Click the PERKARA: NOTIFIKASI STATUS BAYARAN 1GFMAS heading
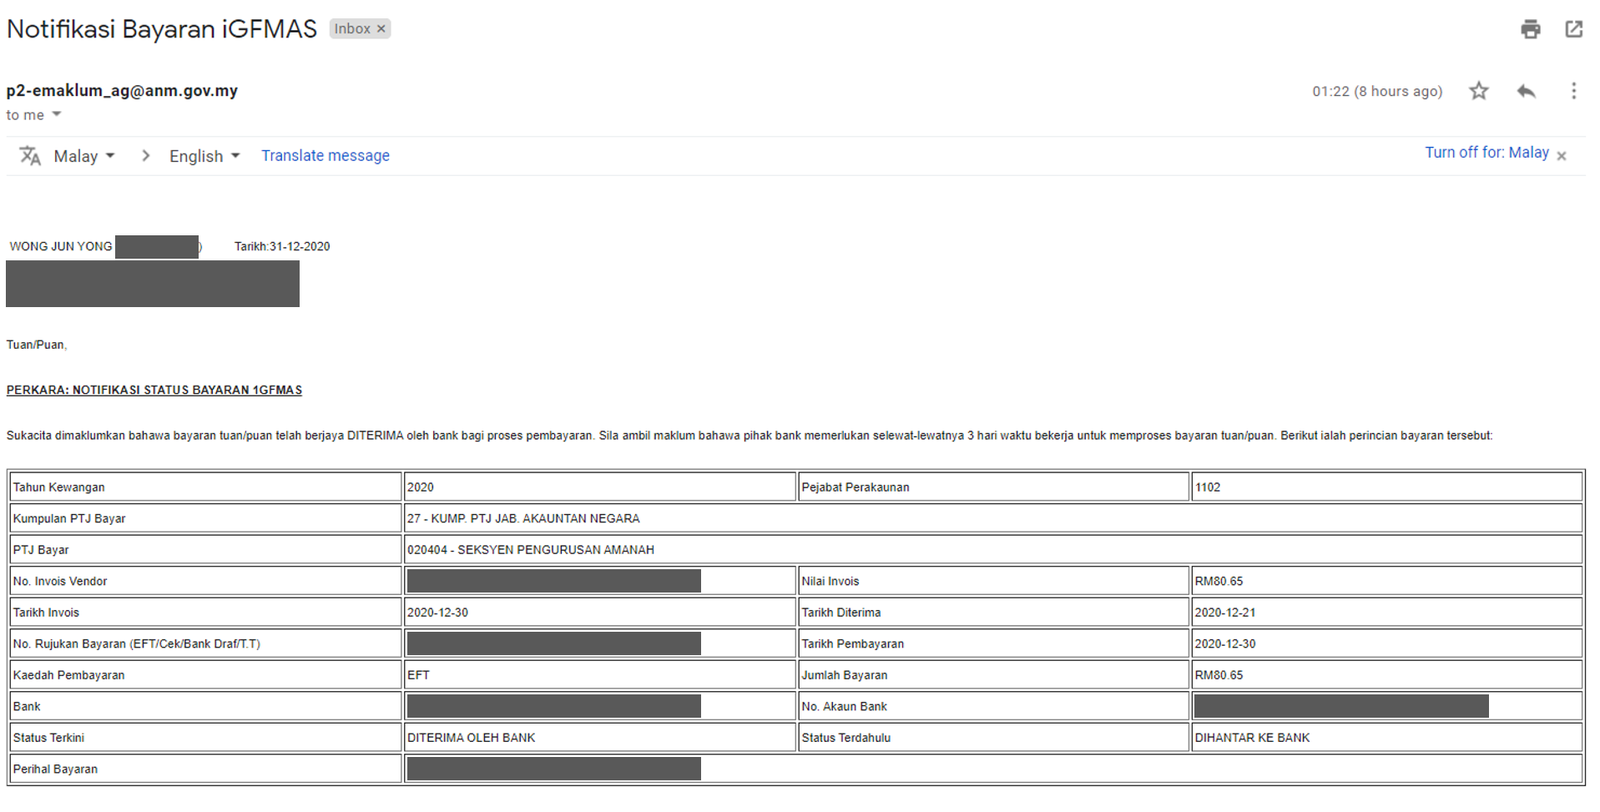The width and height of the screenshot is (1600, 812). pyautogui.click(x=154, y=390)
